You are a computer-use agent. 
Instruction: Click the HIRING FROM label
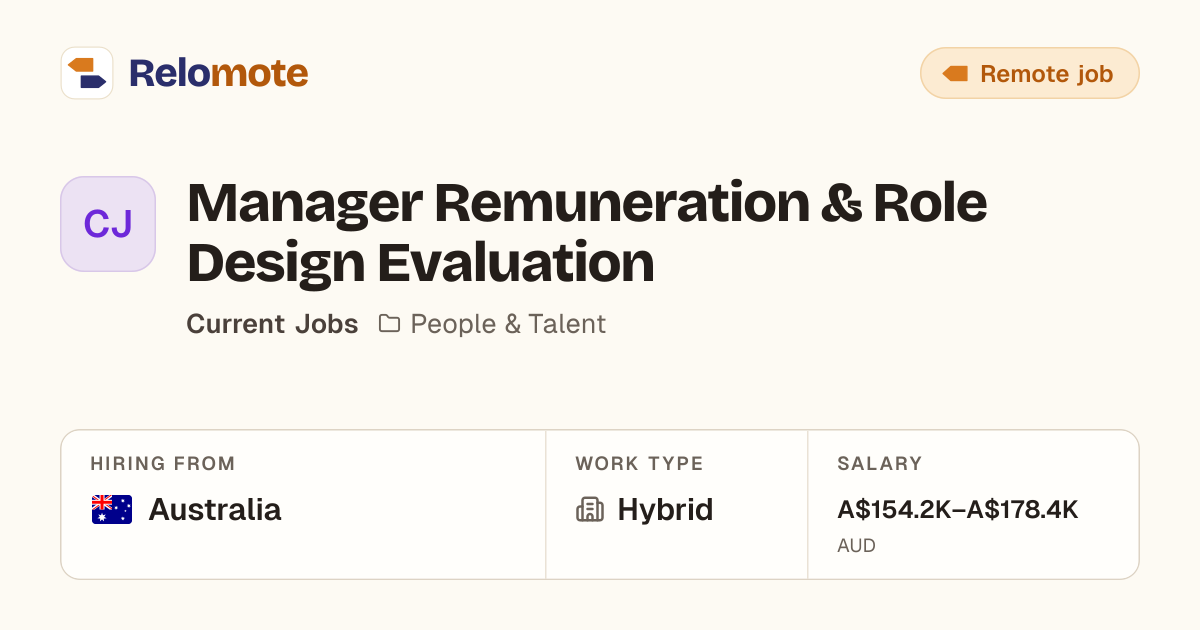[x=163, y=464]
